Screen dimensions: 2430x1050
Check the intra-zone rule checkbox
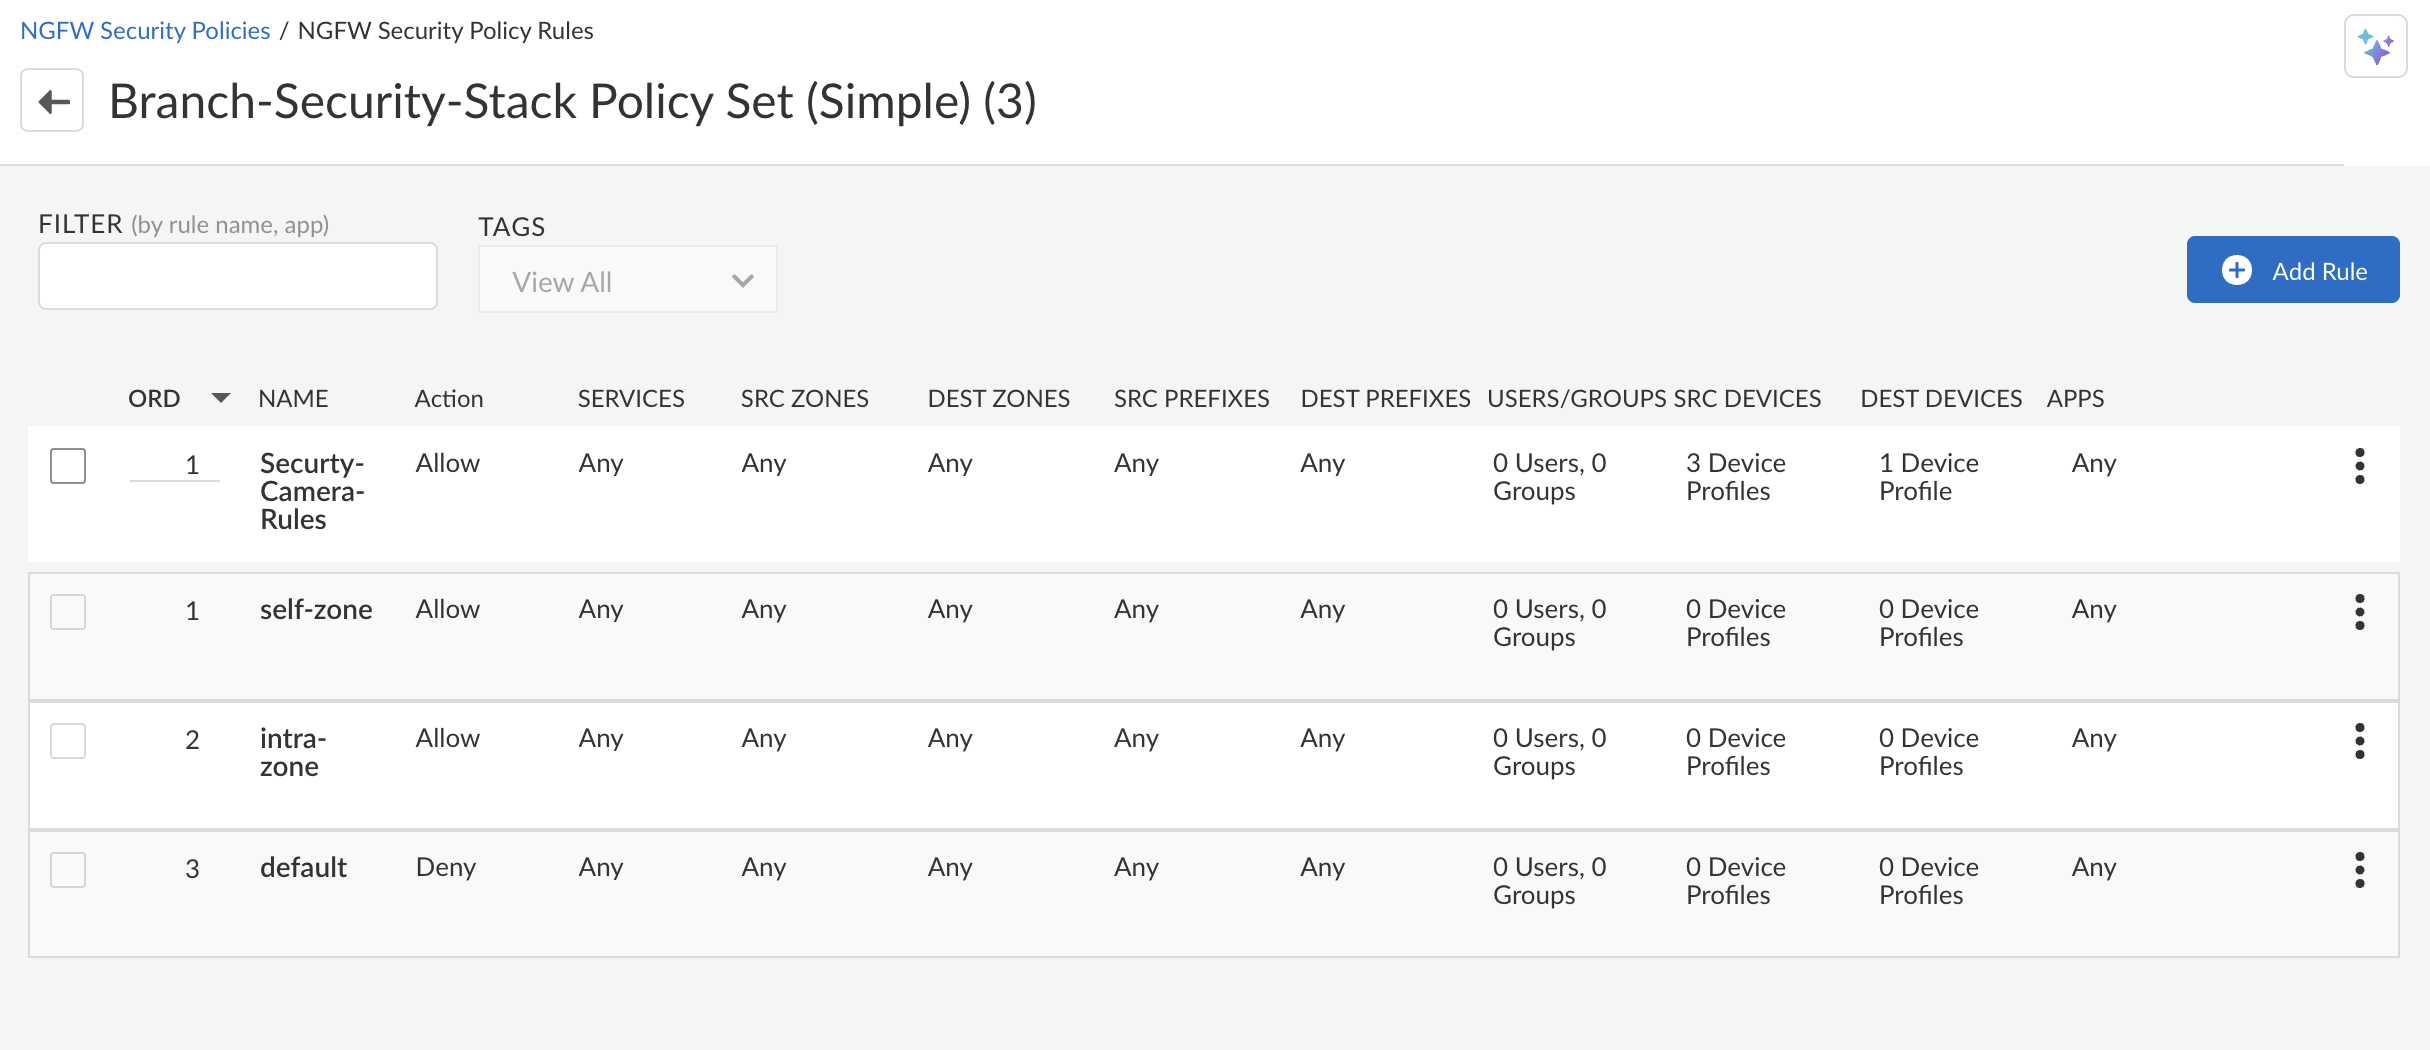point(68,741)
